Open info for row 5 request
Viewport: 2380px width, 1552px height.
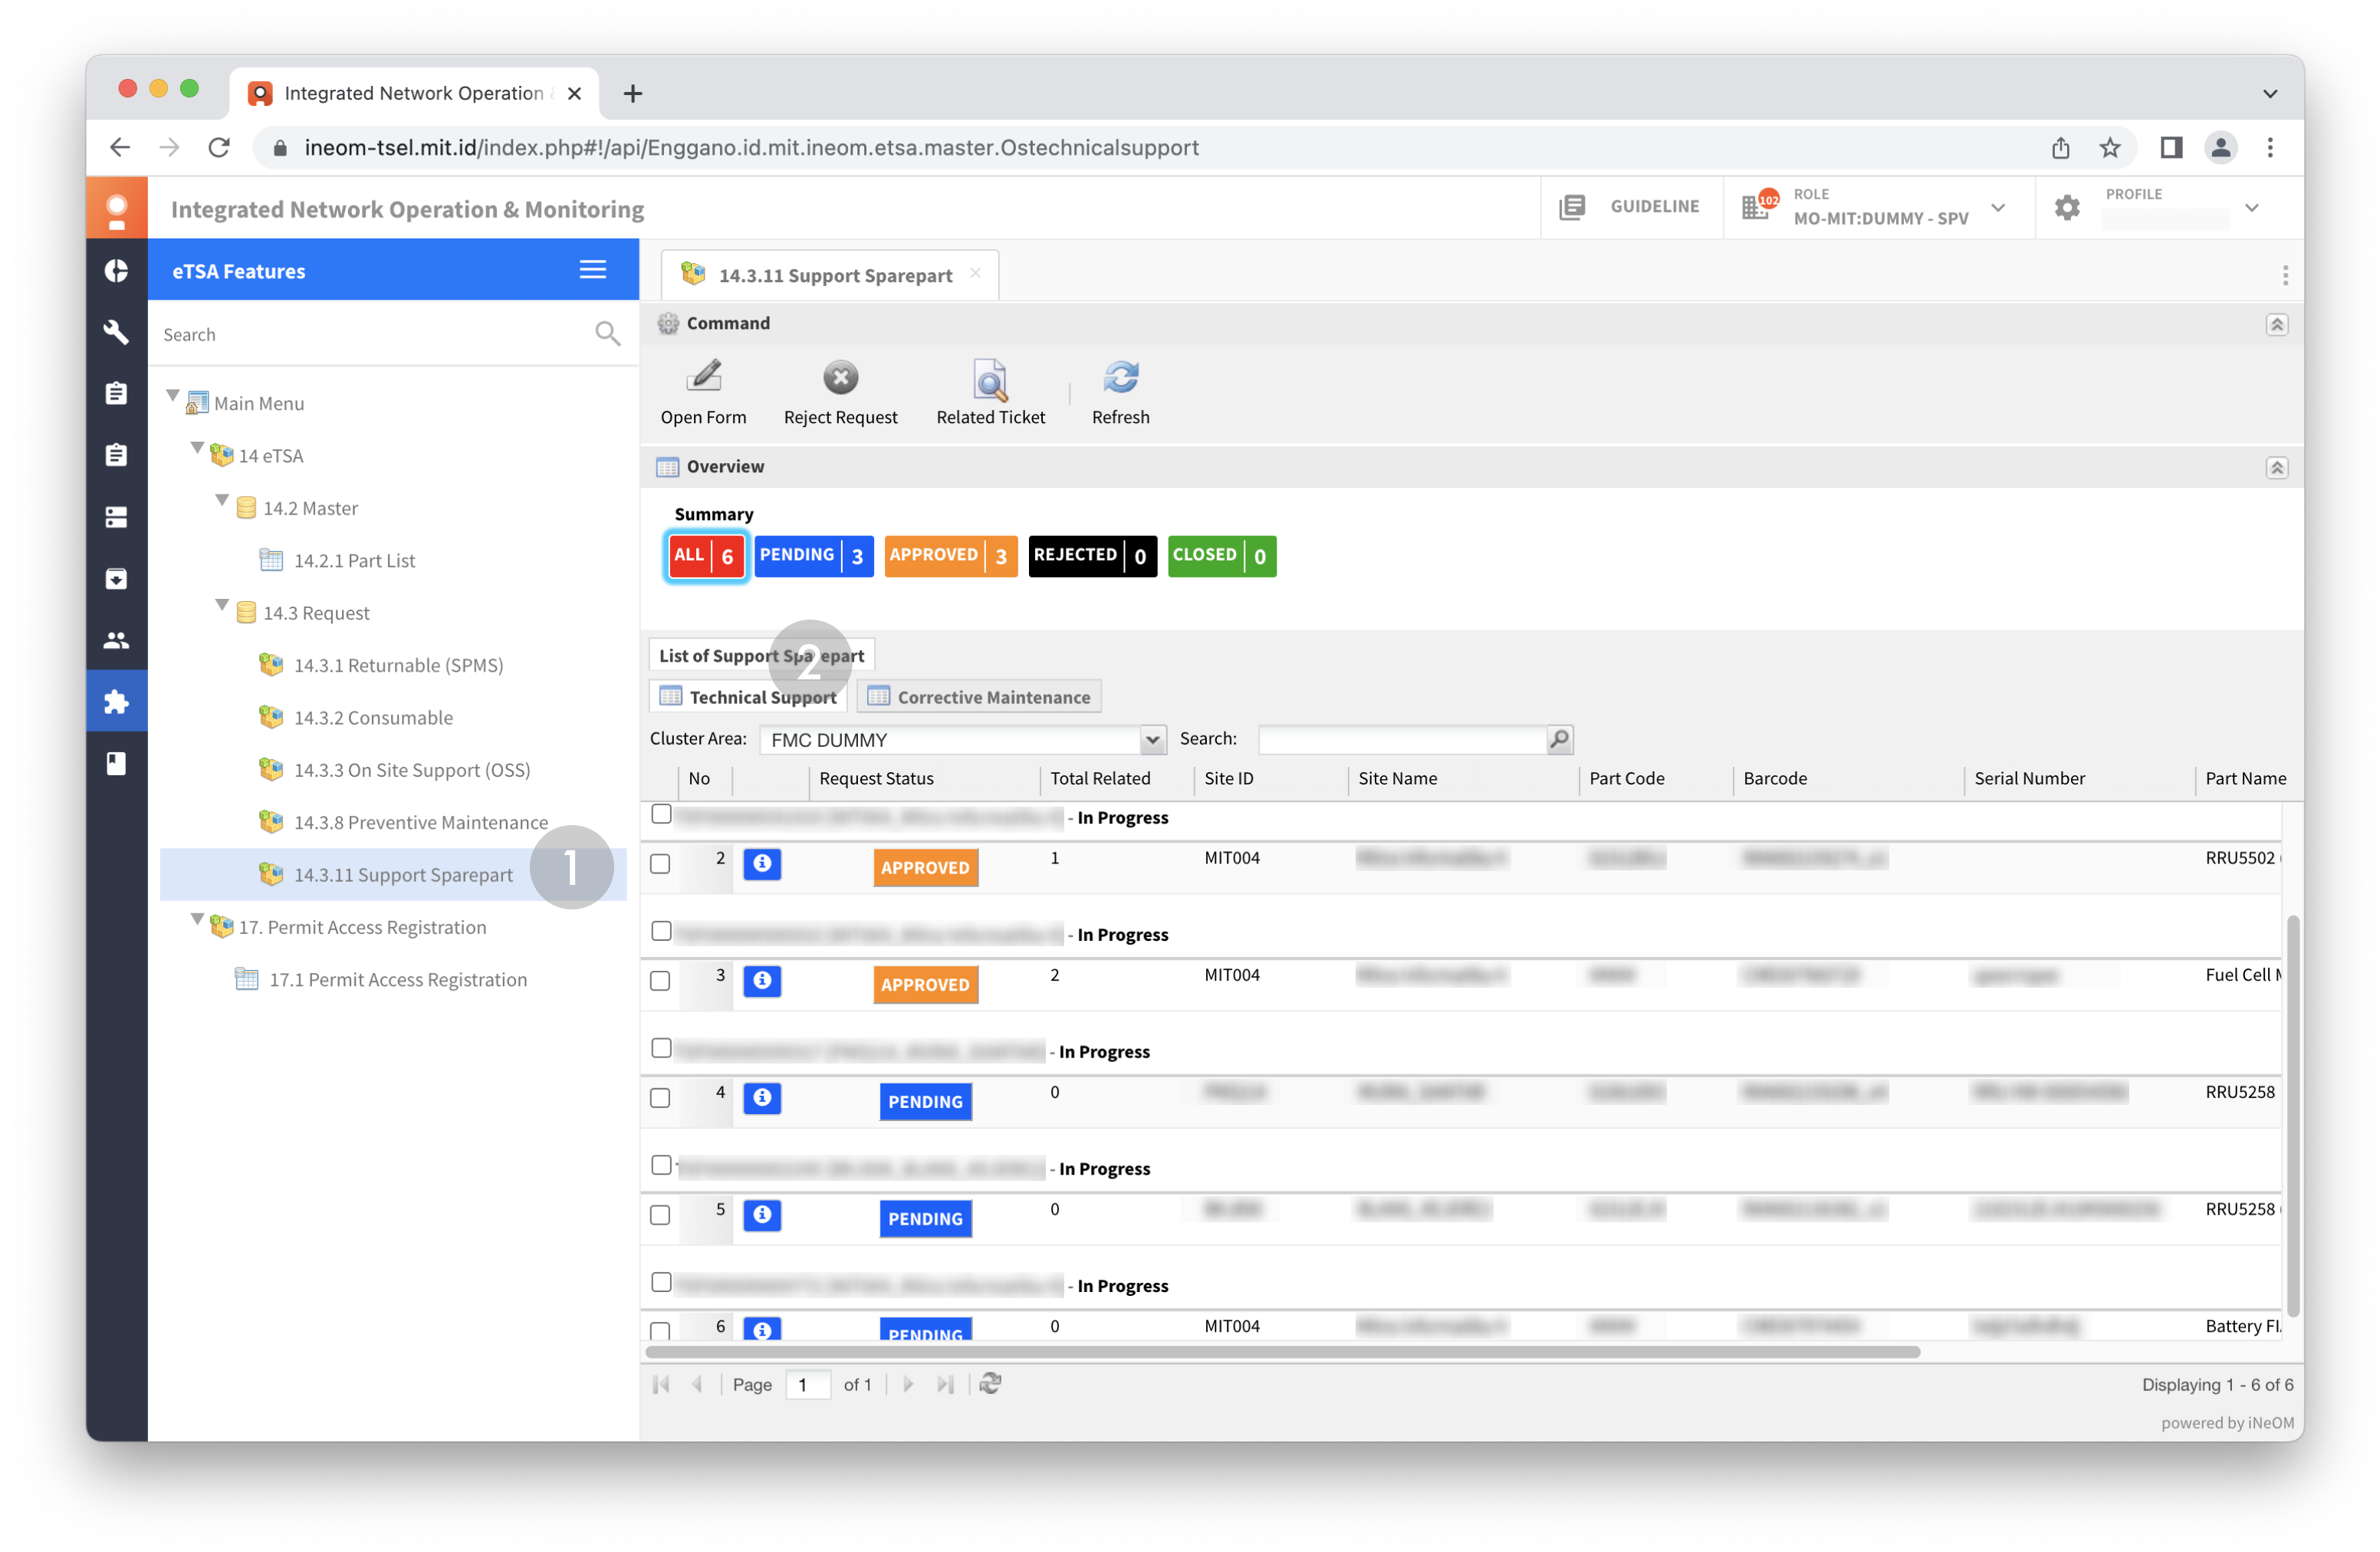[x=762, y=1215]
